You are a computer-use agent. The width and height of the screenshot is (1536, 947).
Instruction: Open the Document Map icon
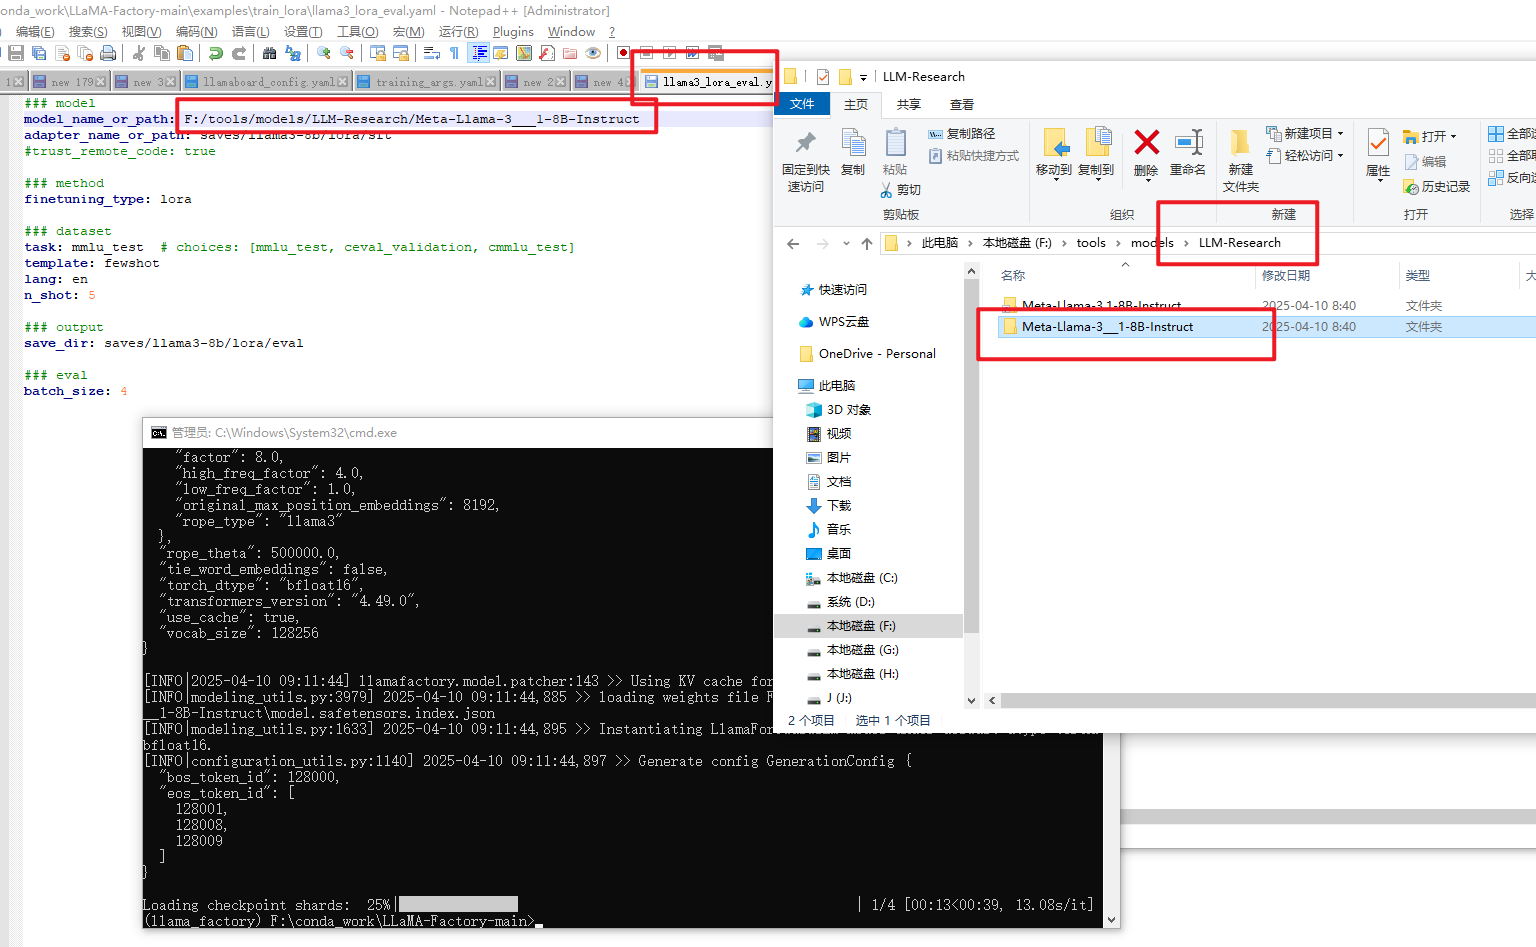(524, 53)
